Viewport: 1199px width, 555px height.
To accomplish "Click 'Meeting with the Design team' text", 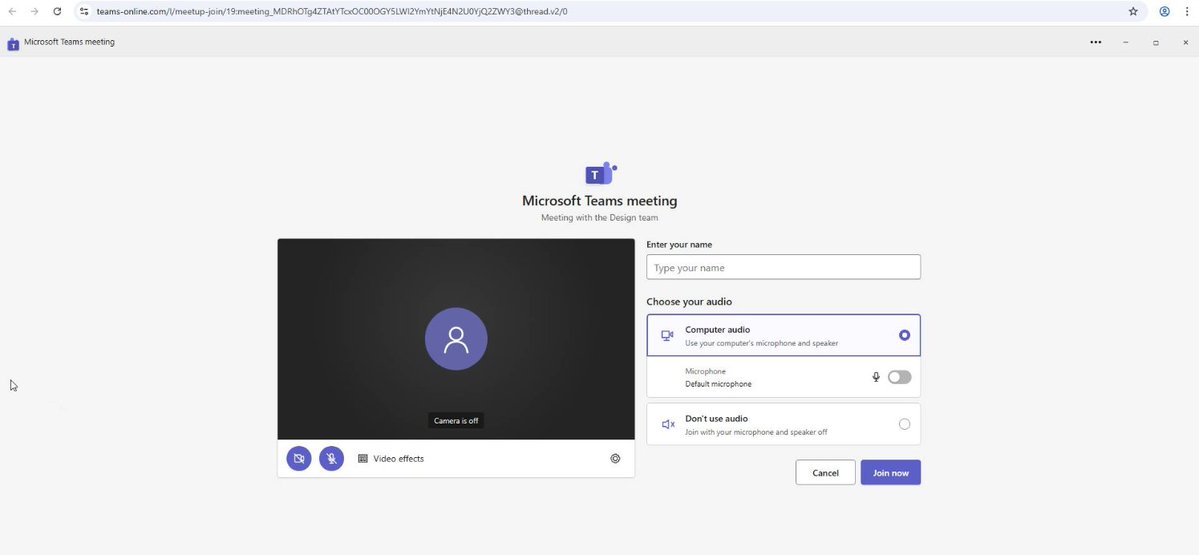I will pyautogui.click(x=600, y=218).
